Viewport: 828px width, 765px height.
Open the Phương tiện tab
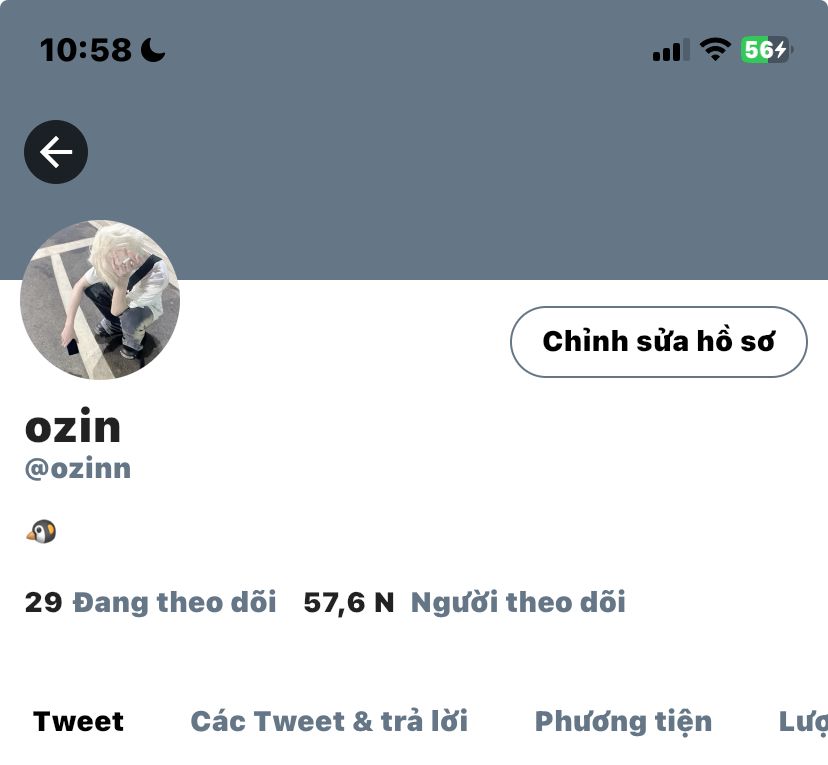coord(623,722)
